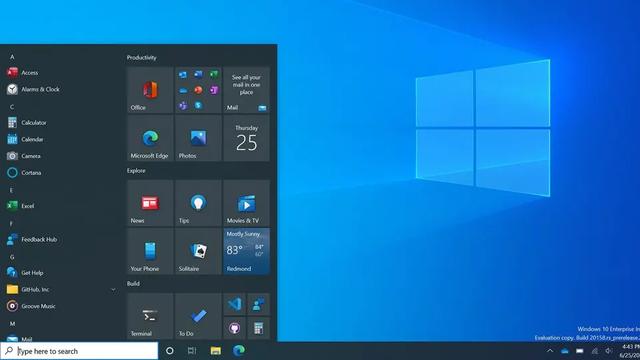
Task: Open the Tips tile
Action: [x=198, y=203]
